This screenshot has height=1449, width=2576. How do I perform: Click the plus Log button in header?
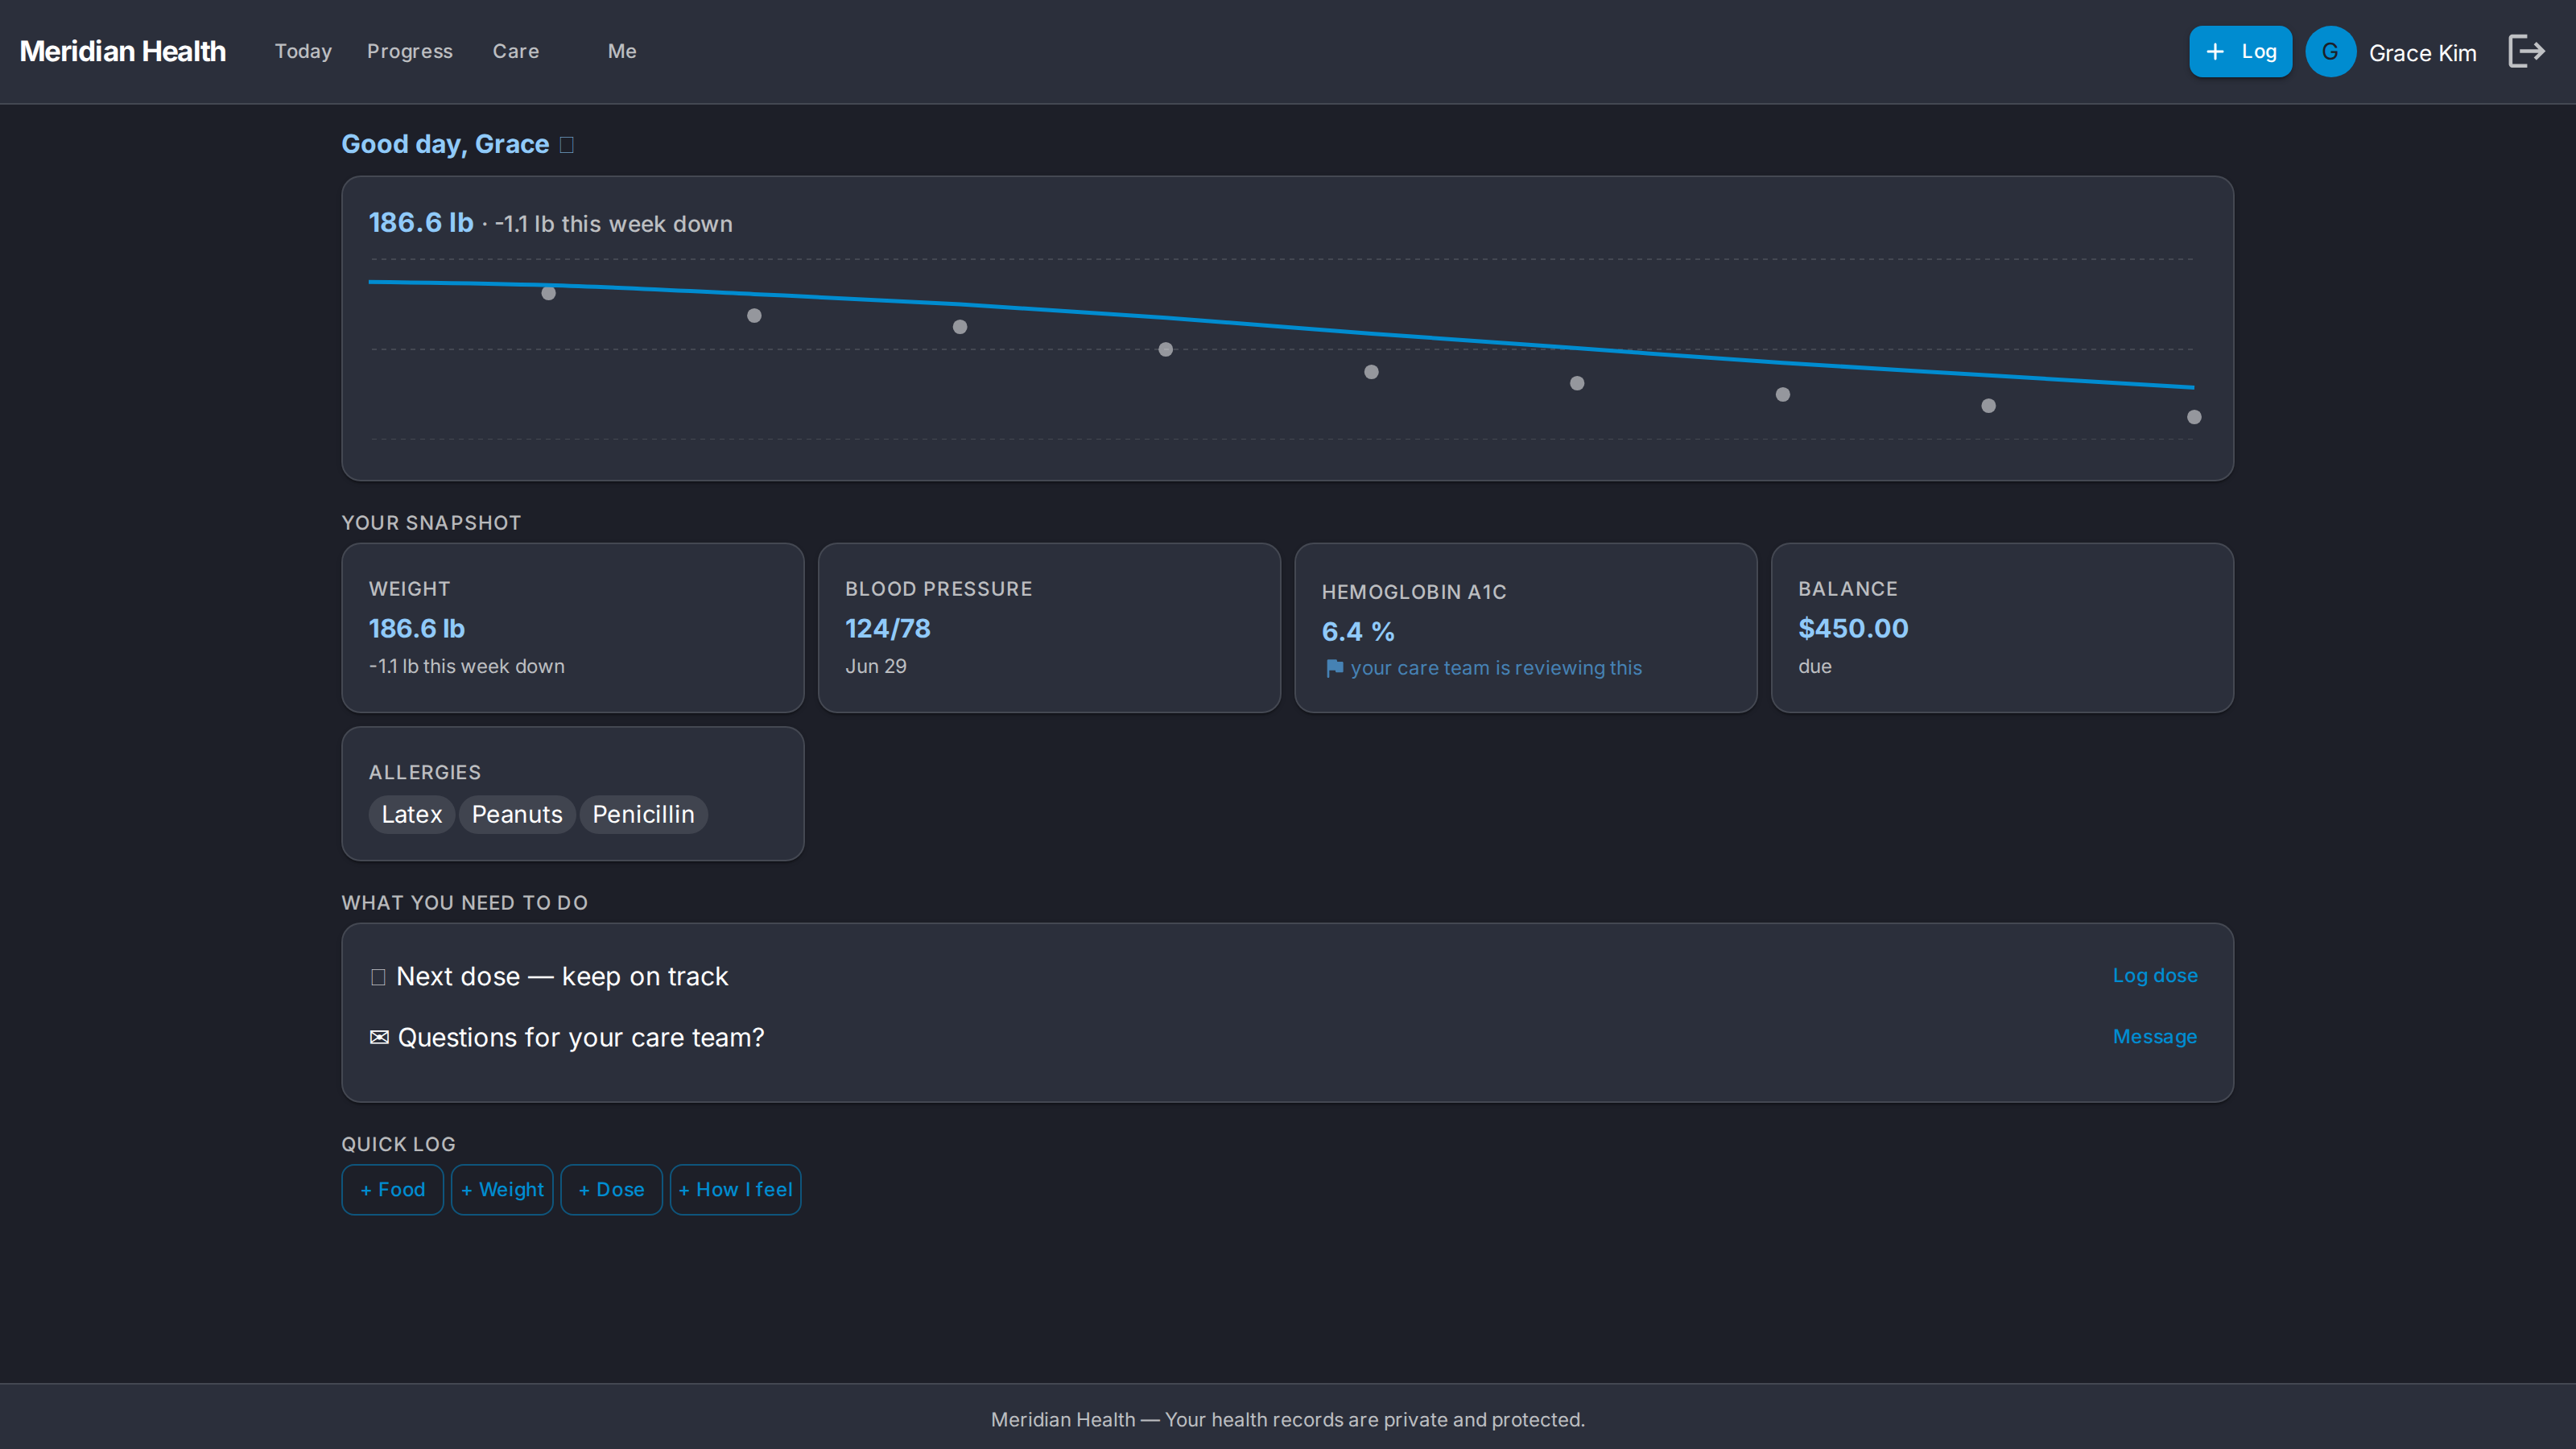[x=2240, y=52]
